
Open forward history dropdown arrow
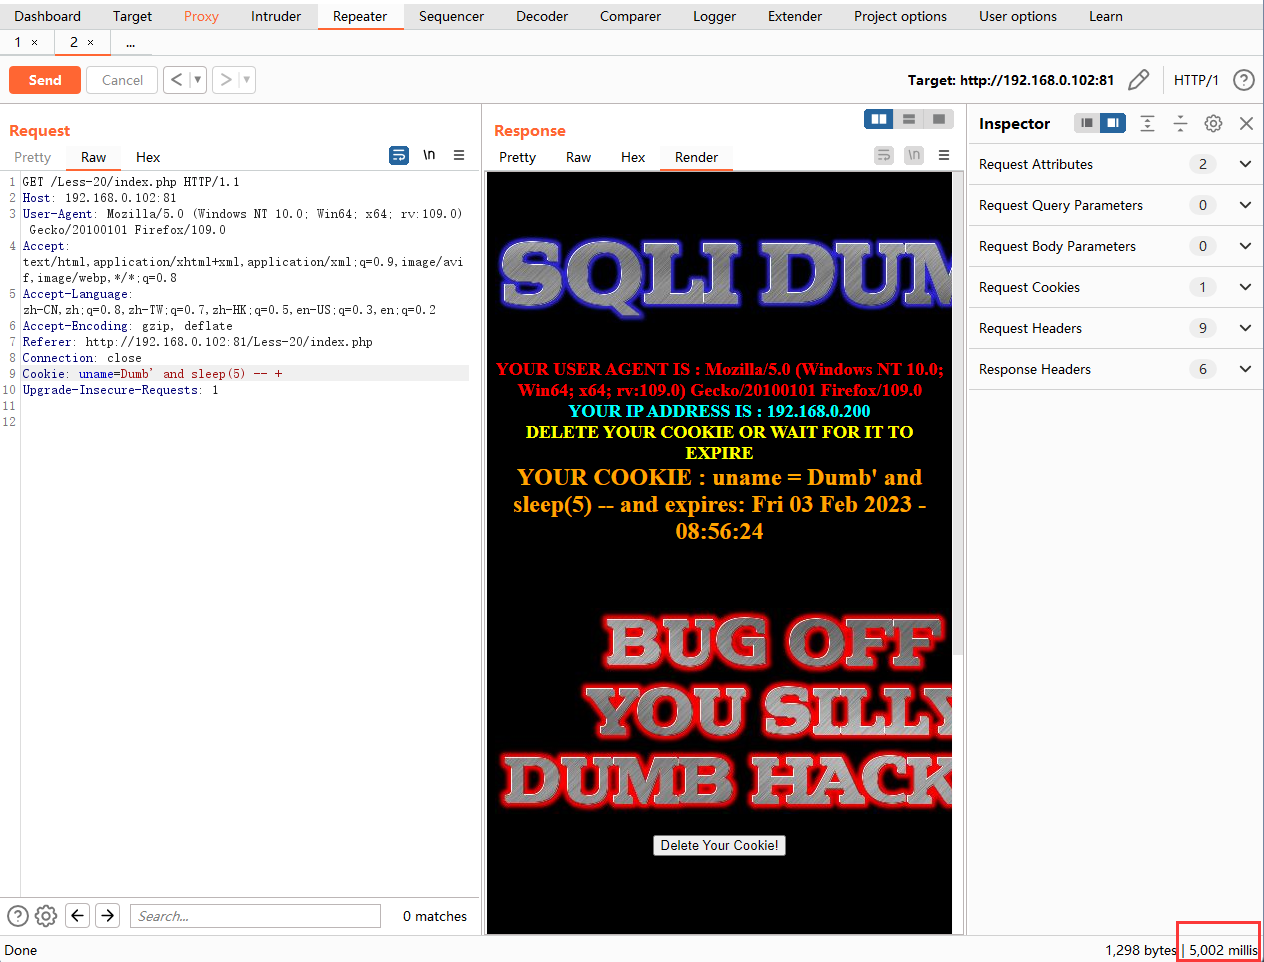[x=247, y=80]
